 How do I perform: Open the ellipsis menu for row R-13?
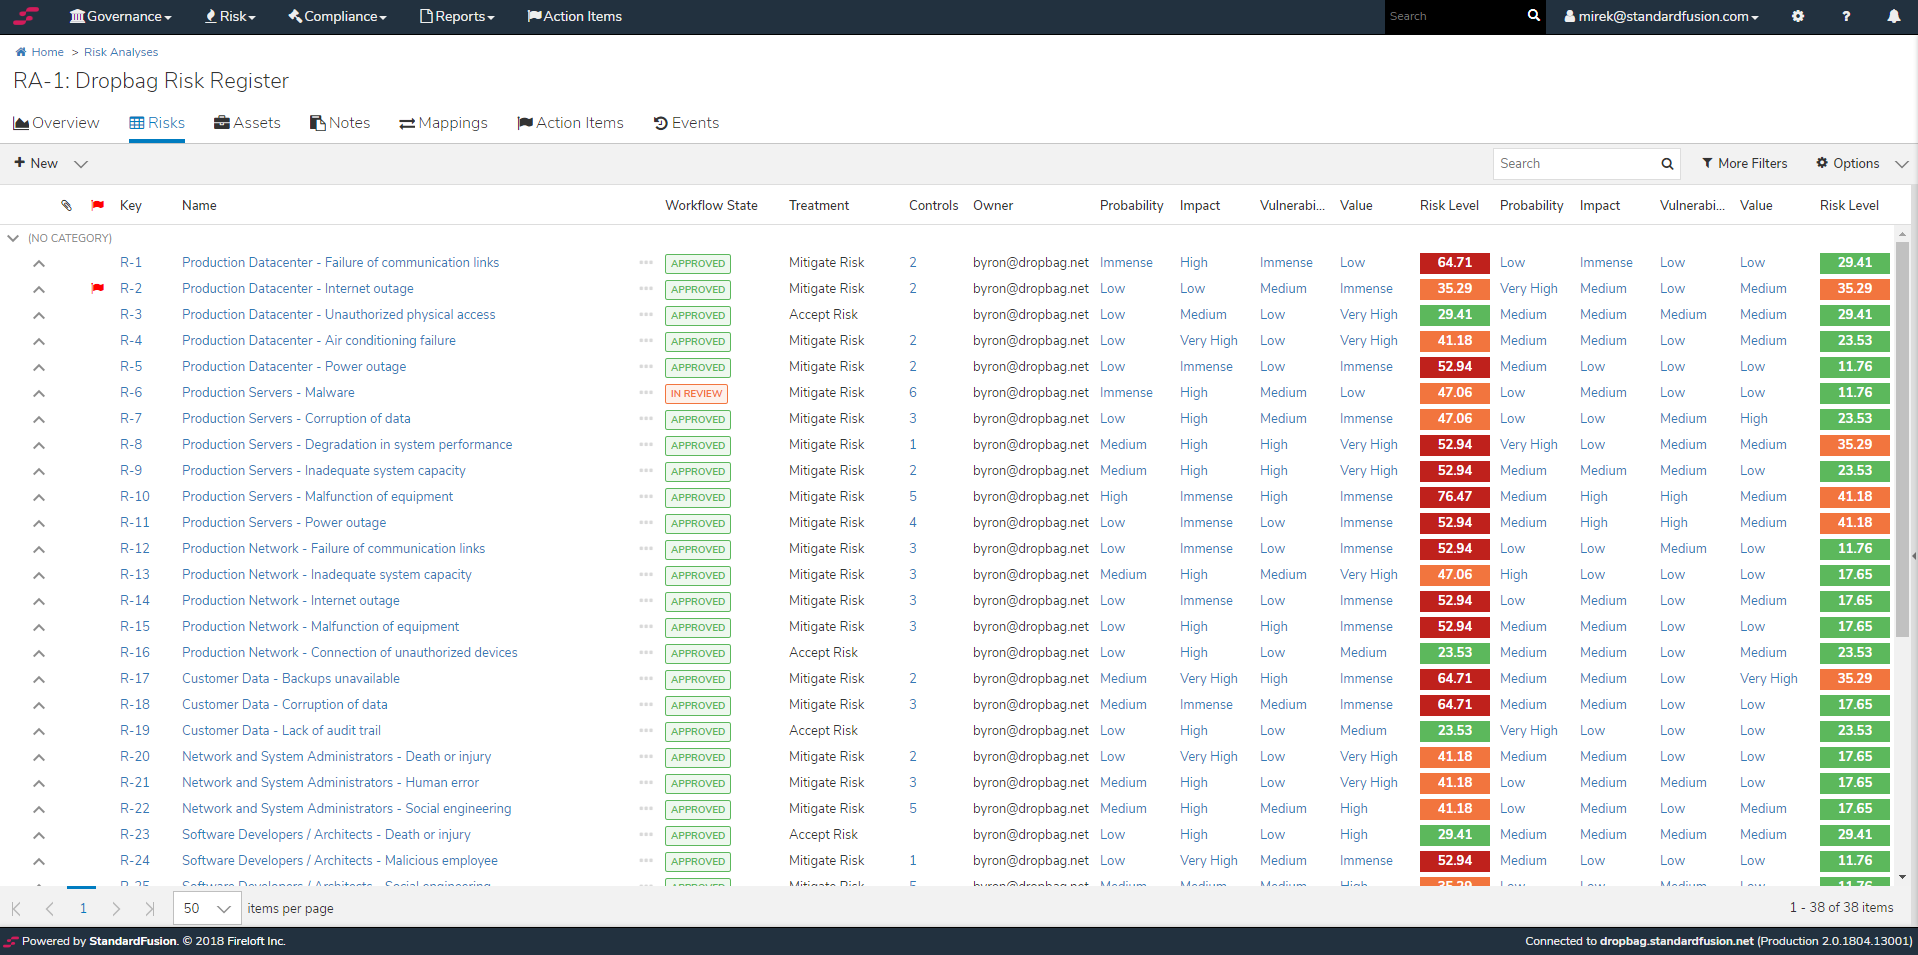coord(646,574)
